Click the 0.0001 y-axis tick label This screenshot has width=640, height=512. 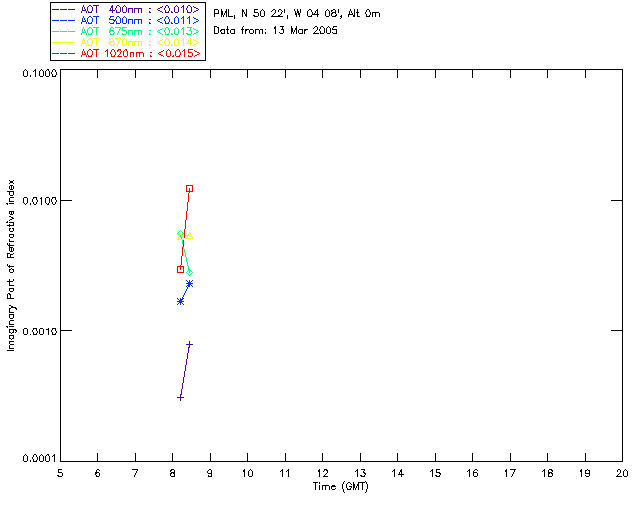pyautogui.click(x=40, y=459)
